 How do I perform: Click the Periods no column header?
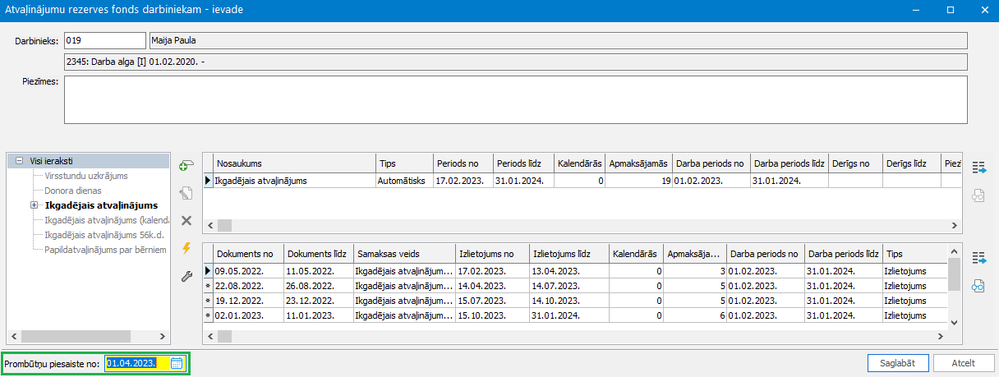click(x=463, y=164)
